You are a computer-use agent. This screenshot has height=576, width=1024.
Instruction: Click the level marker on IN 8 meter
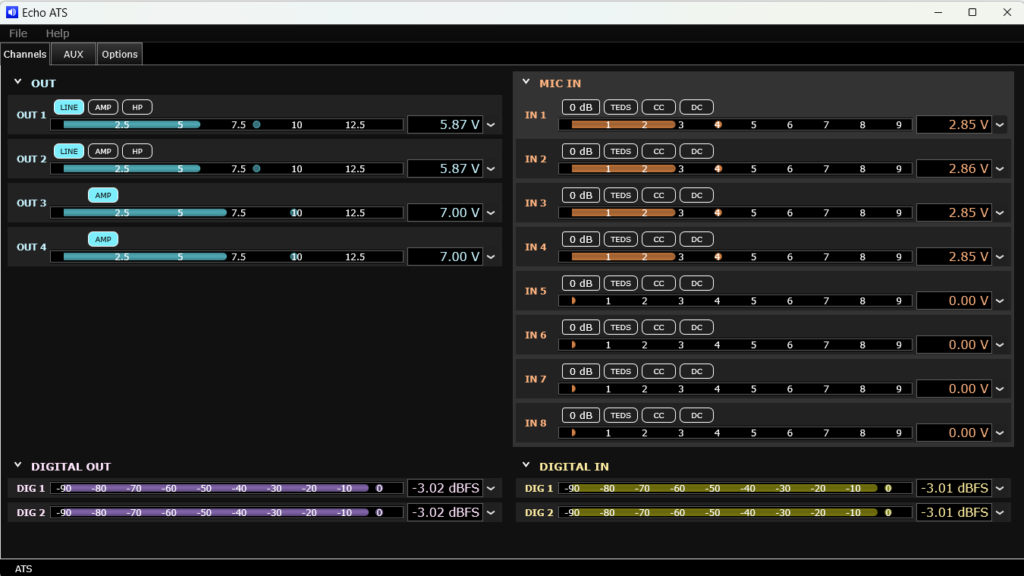click(x=574, y=433)
